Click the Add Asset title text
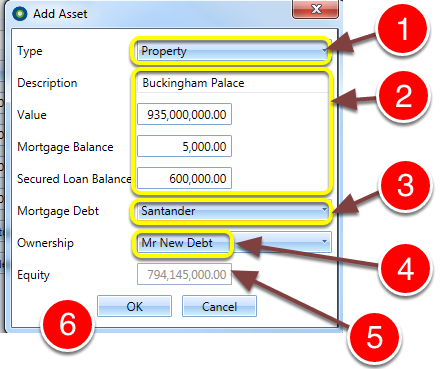Viewport: 440px width, 369px height. (60, 14)
